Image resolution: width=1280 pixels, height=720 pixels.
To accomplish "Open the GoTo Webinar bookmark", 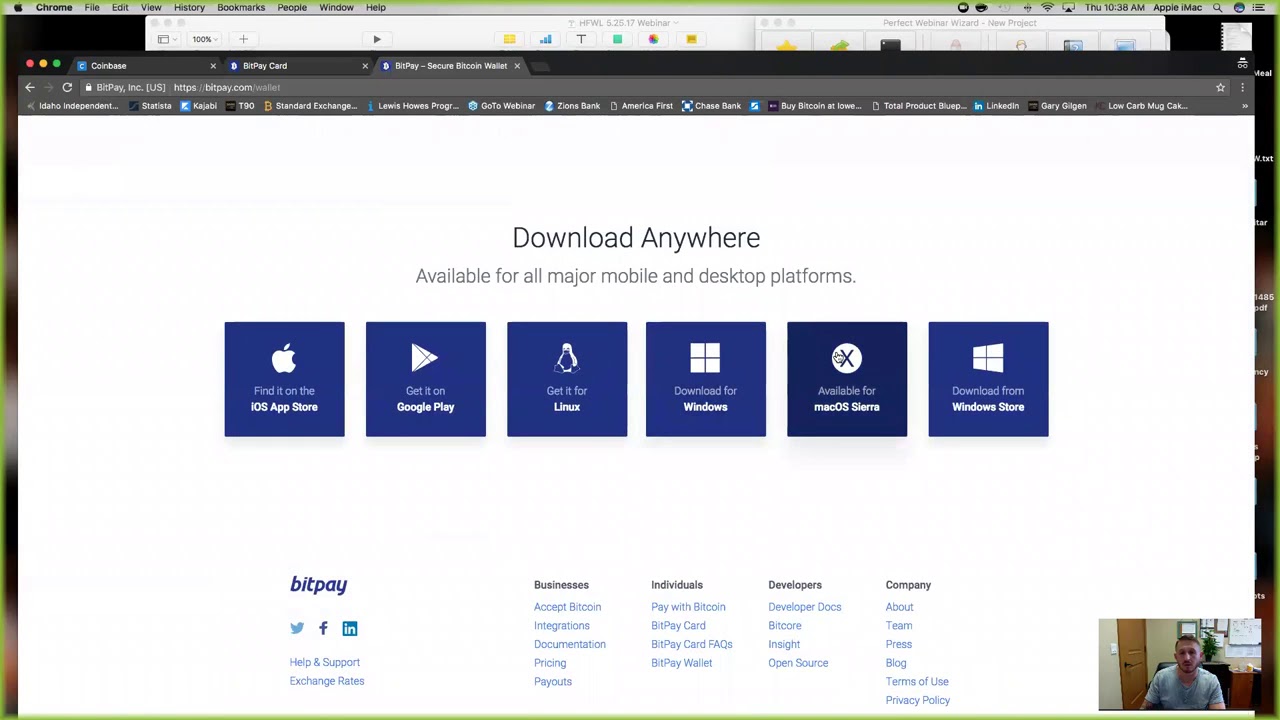I will click(x=501, y=106).
